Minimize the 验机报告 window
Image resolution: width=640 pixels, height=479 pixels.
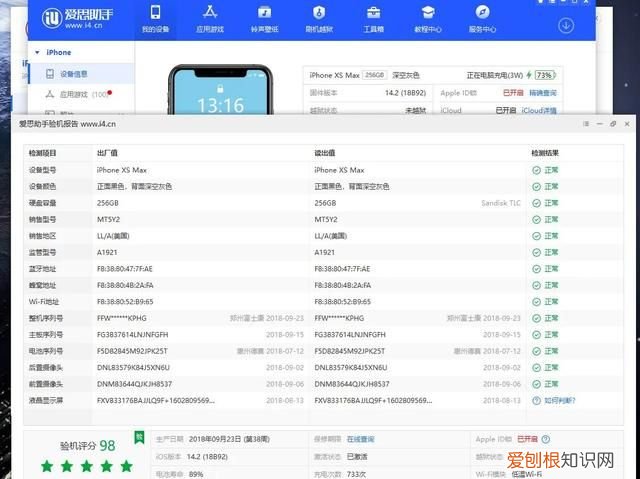coord(600,124)
